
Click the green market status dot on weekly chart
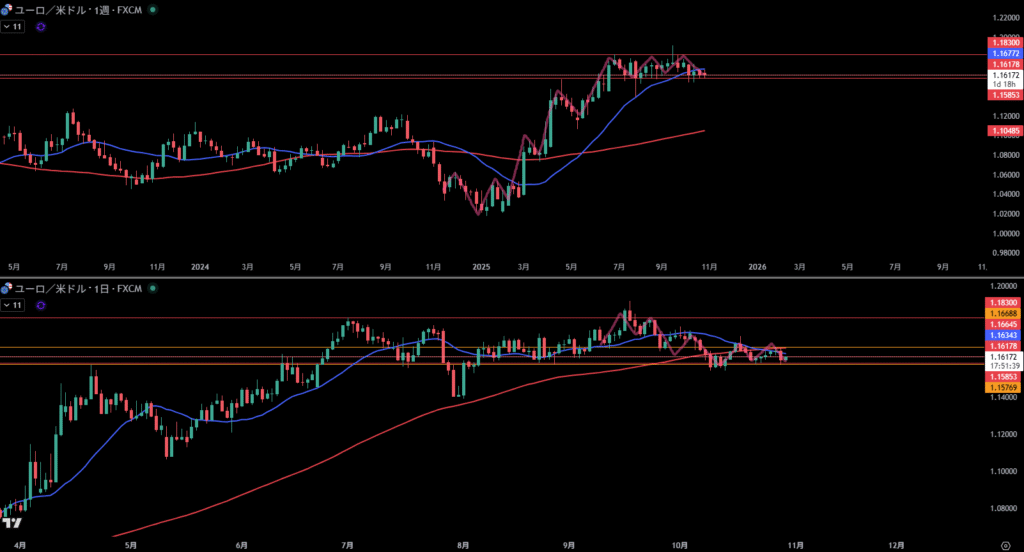pyautogui.click(x=152, y=9)
